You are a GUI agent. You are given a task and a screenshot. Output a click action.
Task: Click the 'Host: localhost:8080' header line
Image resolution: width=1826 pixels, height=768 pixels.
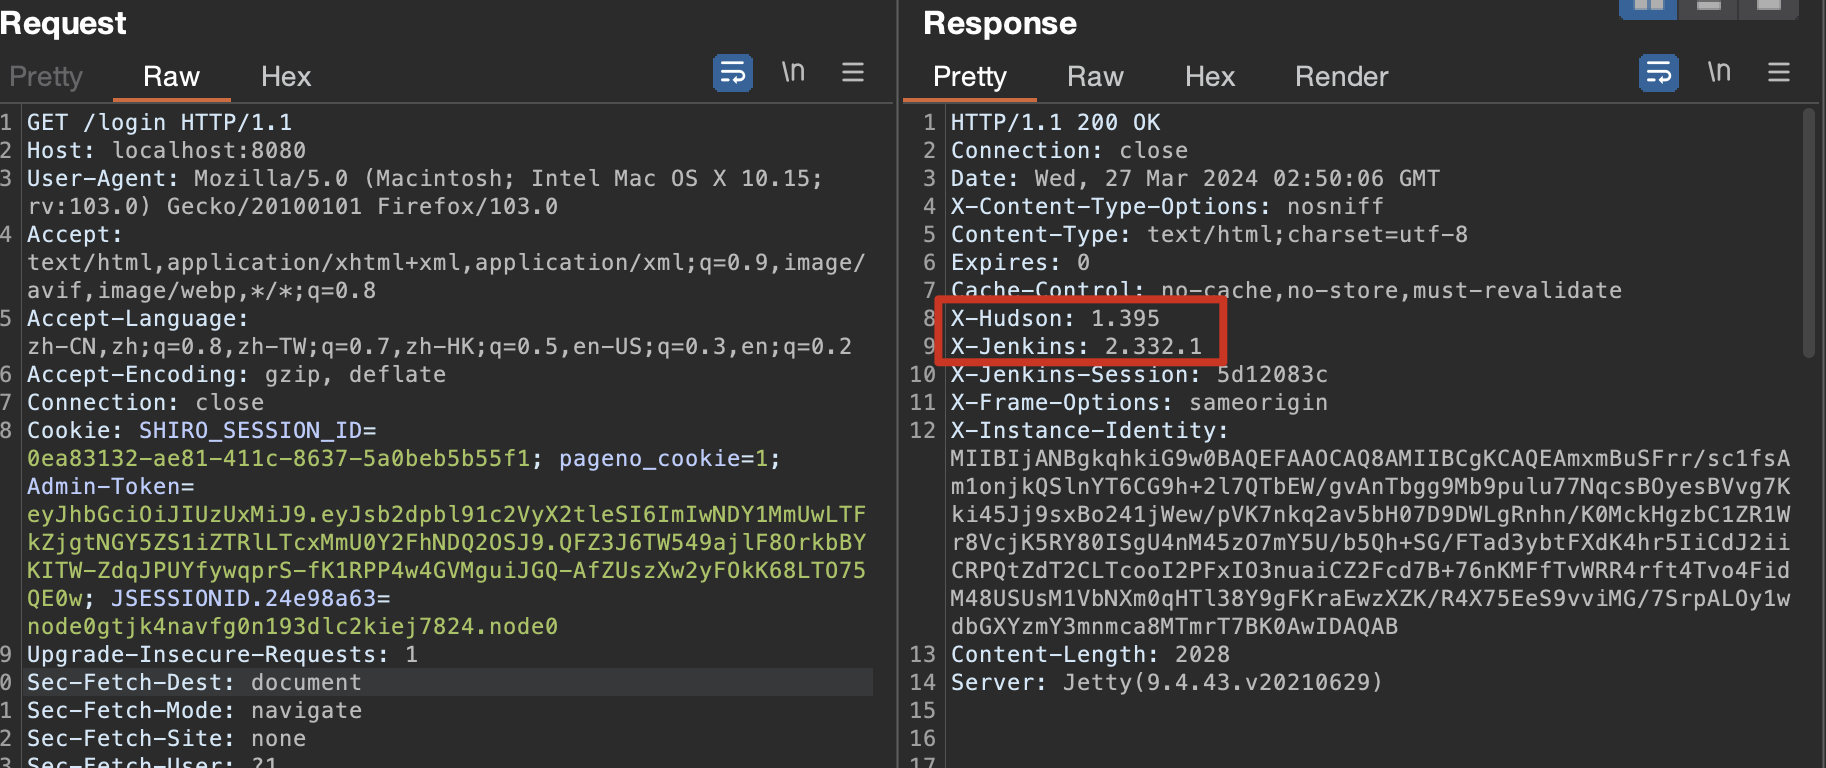166,150
